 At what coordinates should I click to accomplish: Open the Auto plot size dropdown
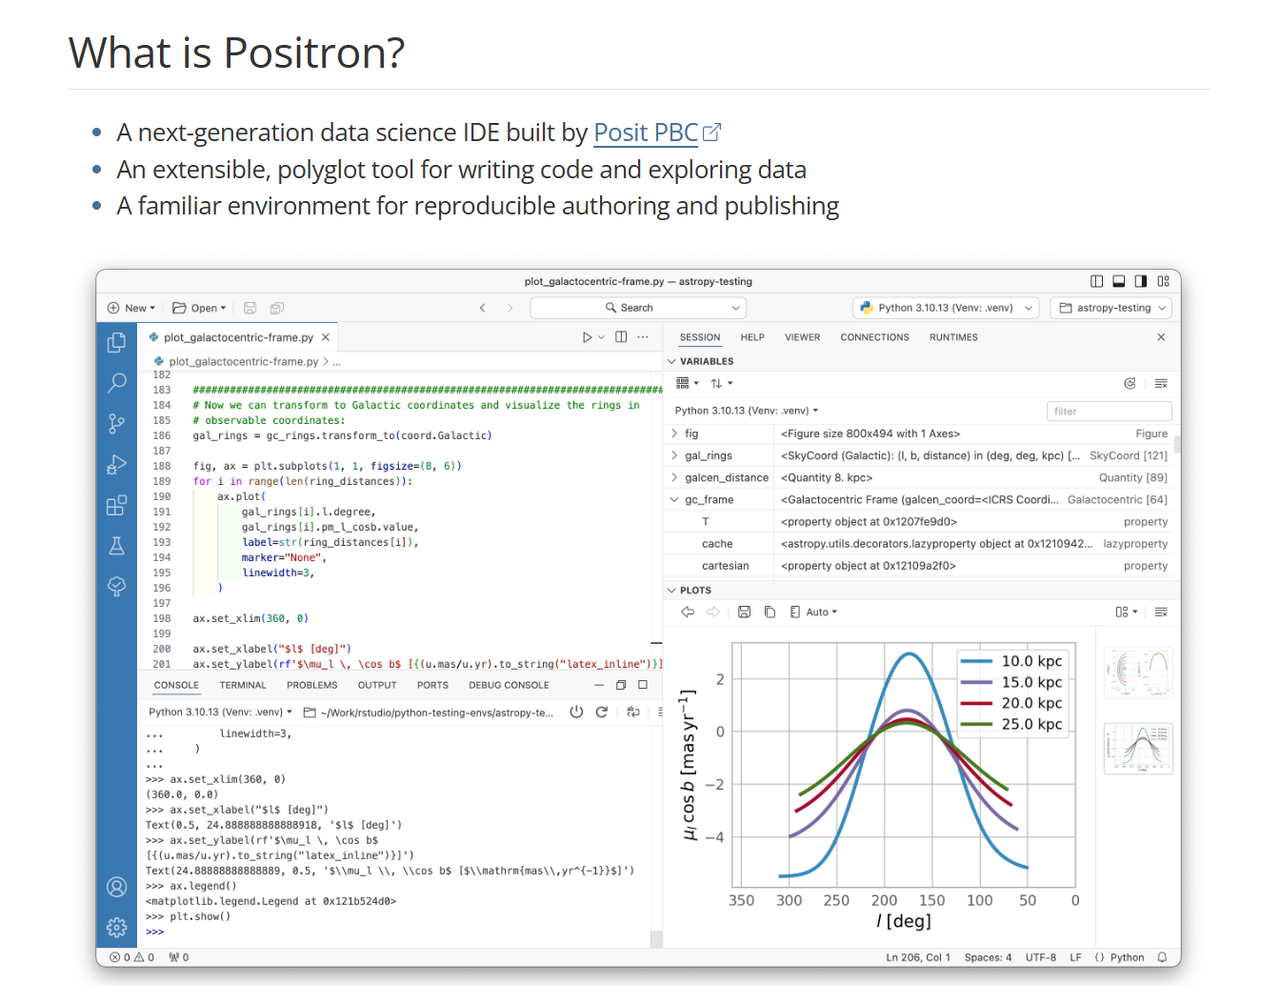(813, 612)
